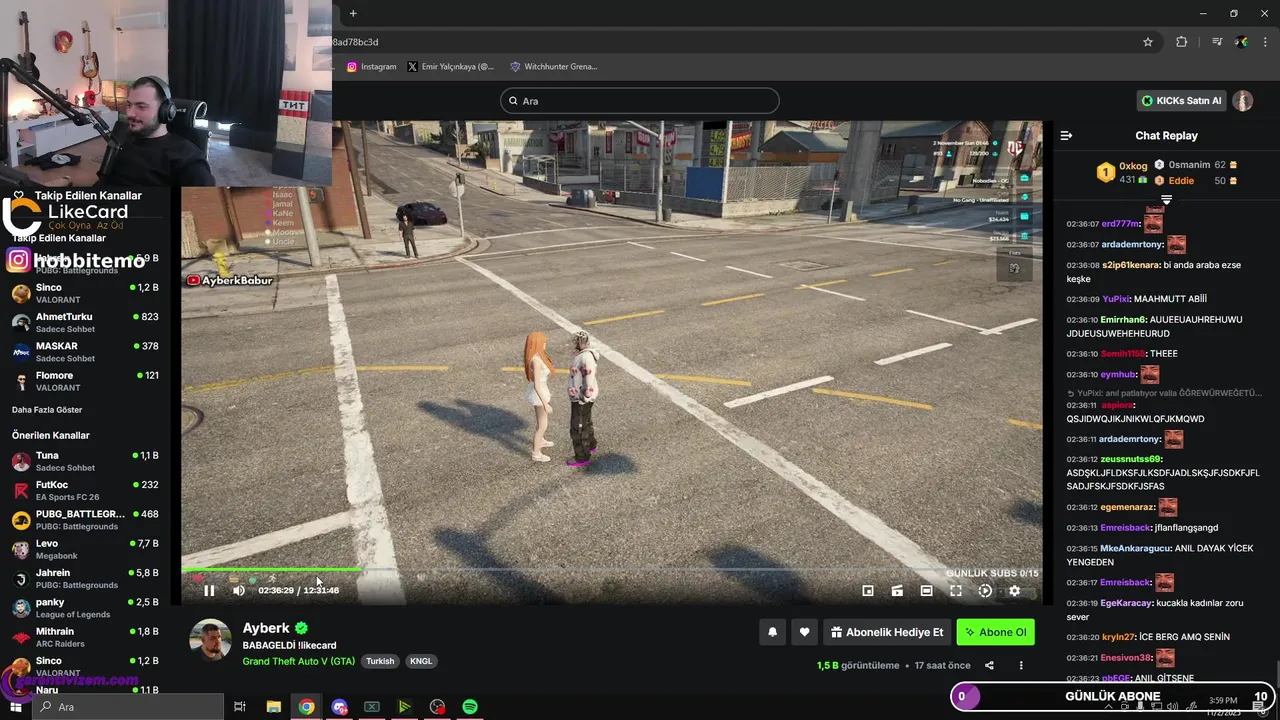Open OBS recording icon on taskbar

coord(437,707)
